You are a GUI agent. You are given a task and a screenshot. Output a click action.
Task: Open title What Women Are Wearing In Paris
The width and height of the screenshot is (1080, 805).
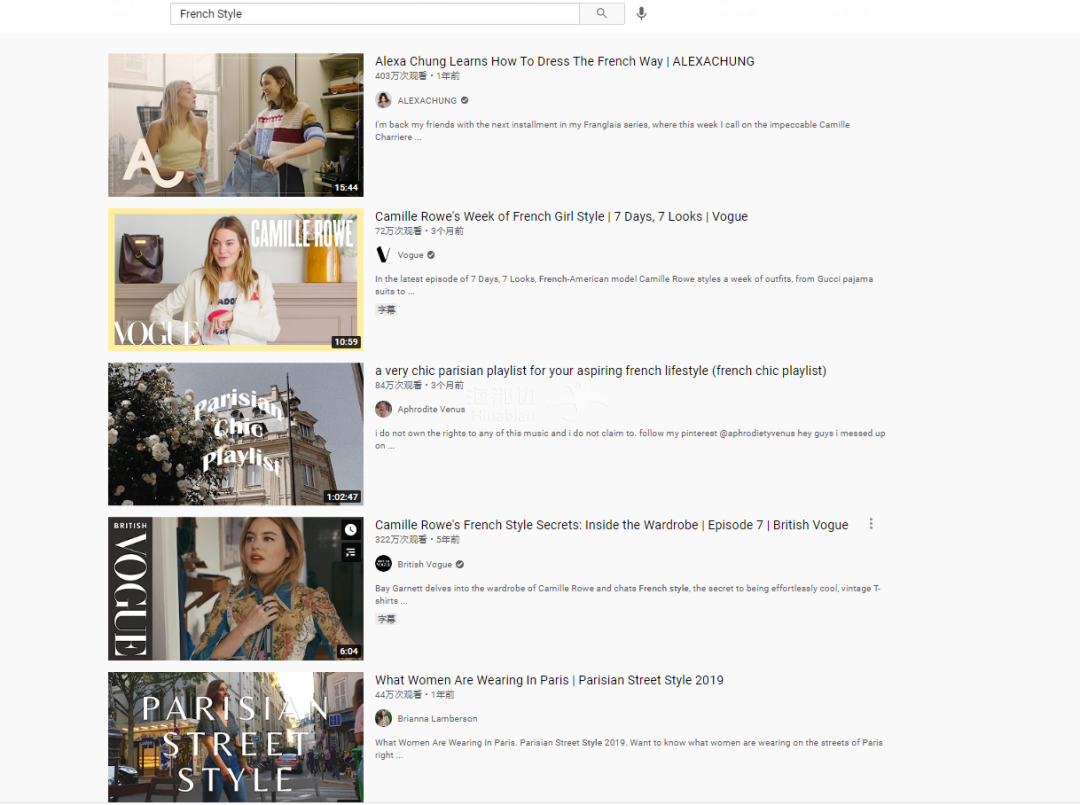tap(549, 680)
